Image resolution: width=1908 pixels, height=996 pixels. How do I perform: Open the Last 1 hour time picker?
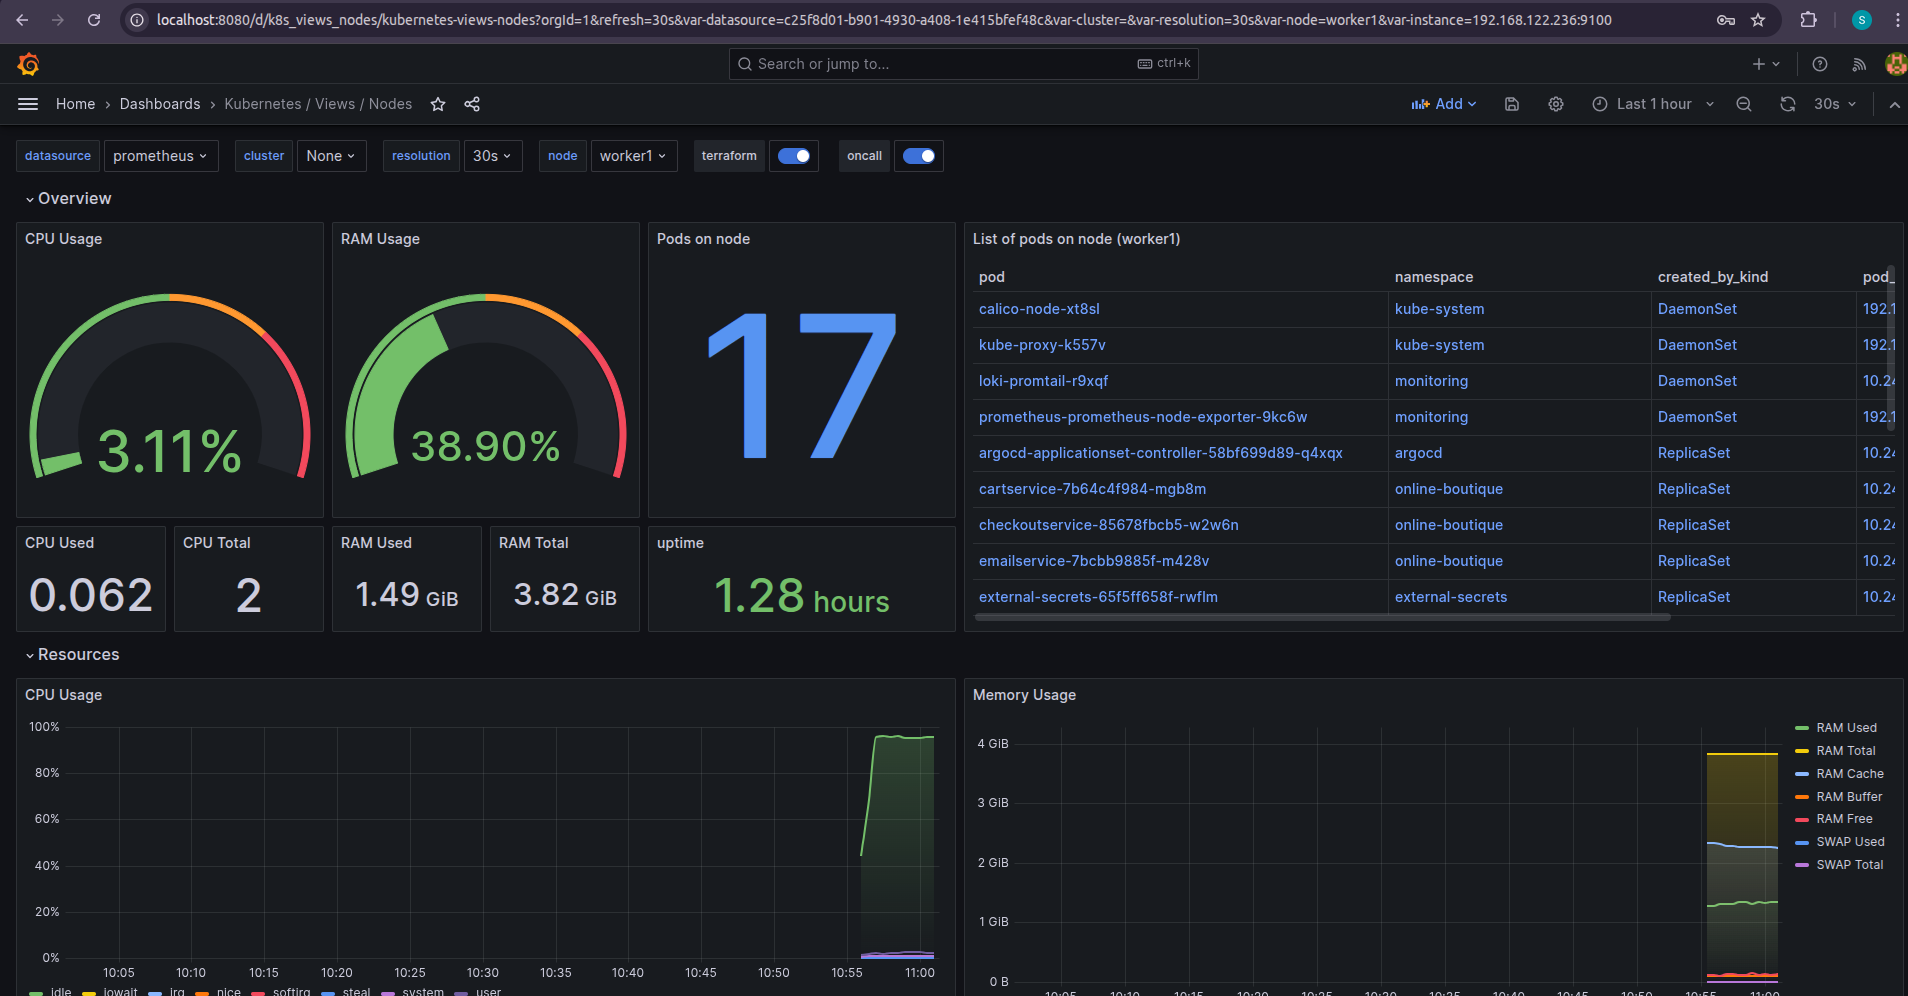[1653, 104]
